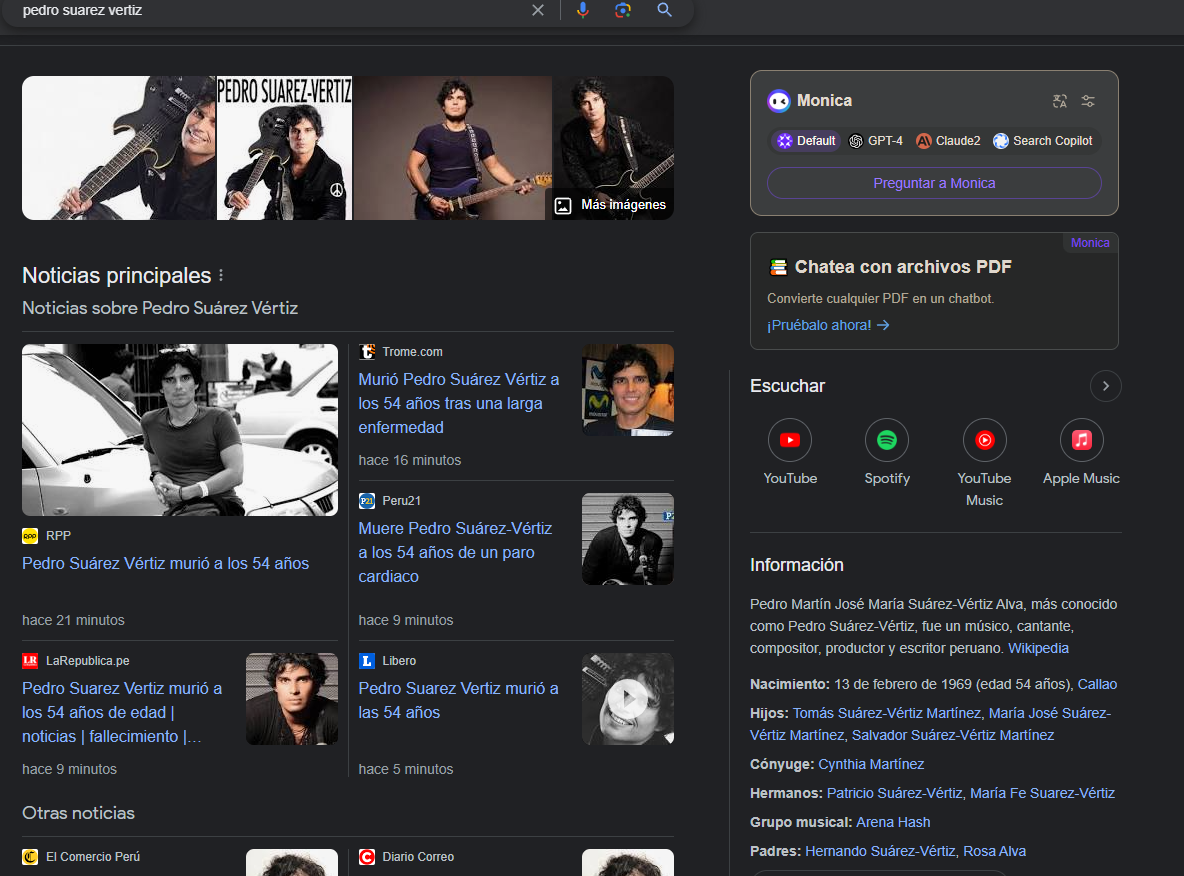Open the LaRepublica.pe article thumbnail
Viewport: 1184px width, 876px height.
[292, 699]
